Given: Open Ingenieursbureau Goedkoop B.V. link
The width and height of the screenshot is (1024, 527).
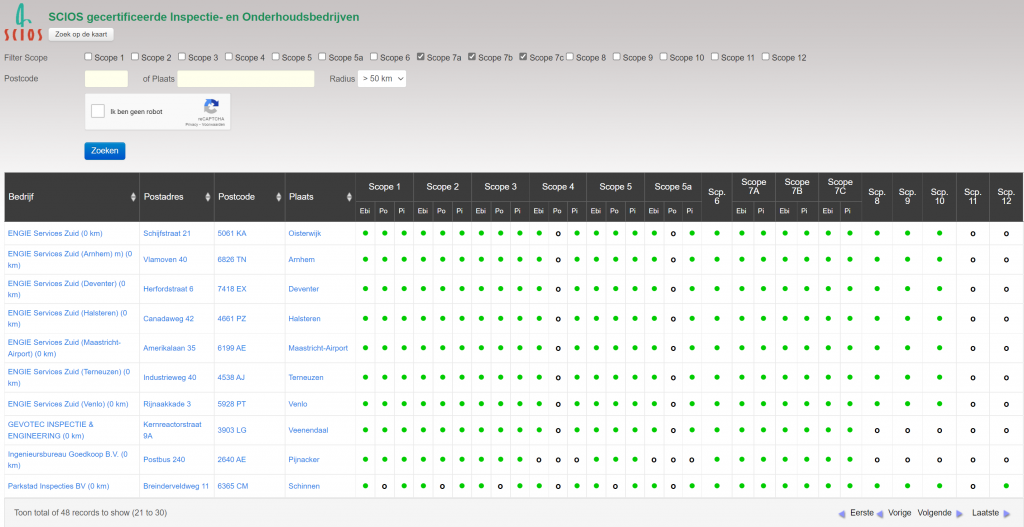Looking at the screenshot, I should 68,459.
